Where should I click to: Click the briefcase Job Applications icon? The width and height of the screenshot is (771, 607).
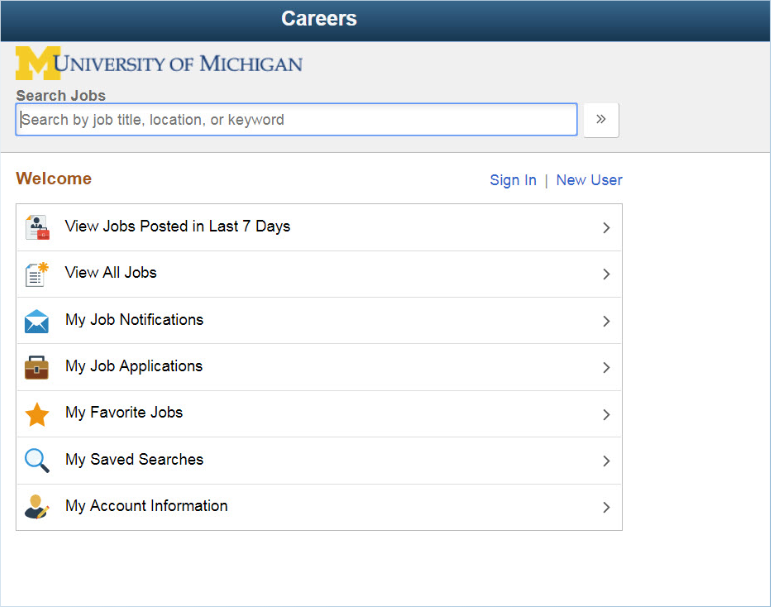37,367
